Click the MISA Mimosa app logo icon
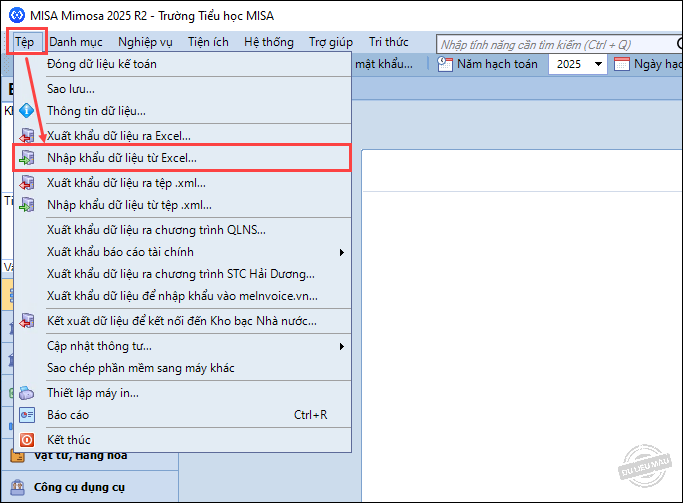 pyautogui.click(x=17, y=16)
